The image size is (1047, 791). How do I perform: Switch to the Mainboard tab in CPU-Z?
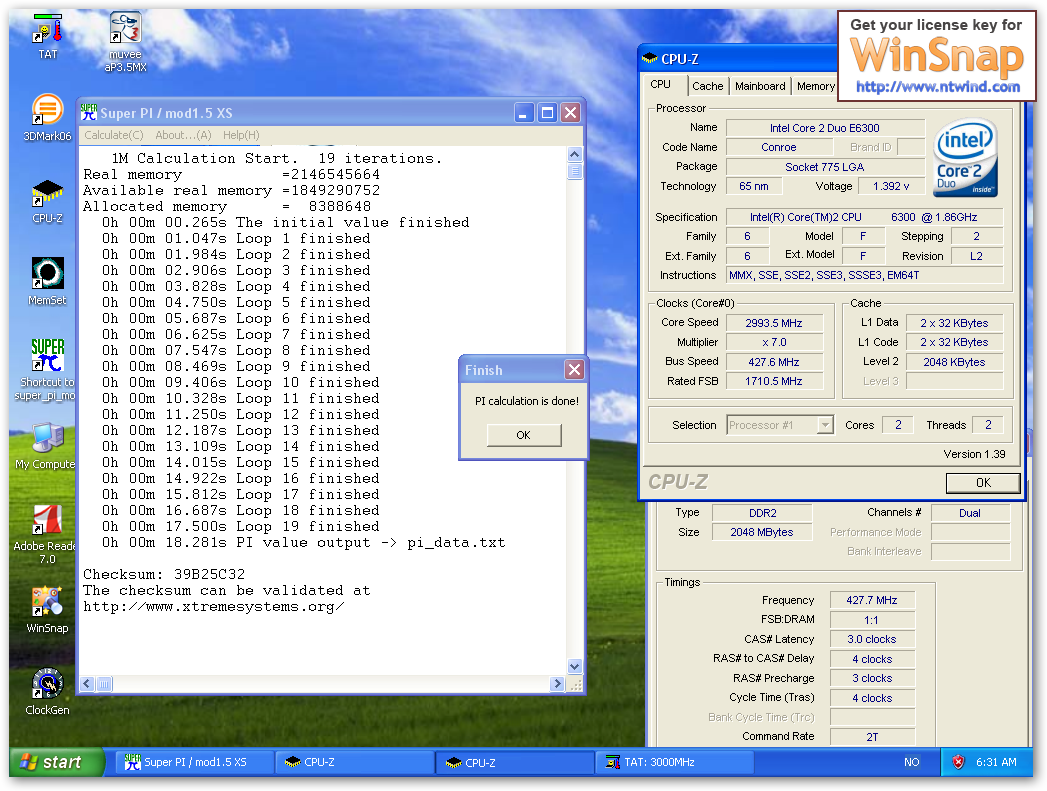[x=760, y=86]
